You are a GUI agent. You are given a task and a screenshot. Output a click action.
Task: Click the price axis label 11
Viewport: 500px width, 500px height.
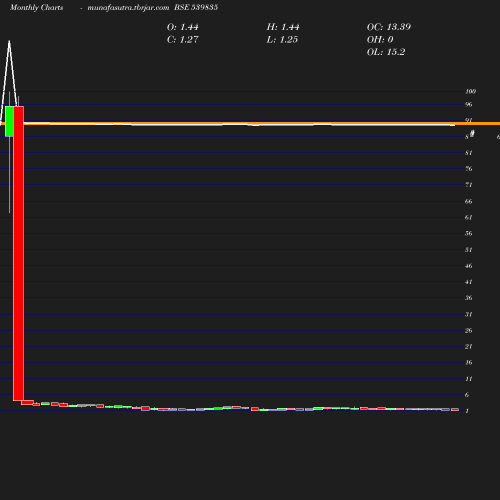469,379
